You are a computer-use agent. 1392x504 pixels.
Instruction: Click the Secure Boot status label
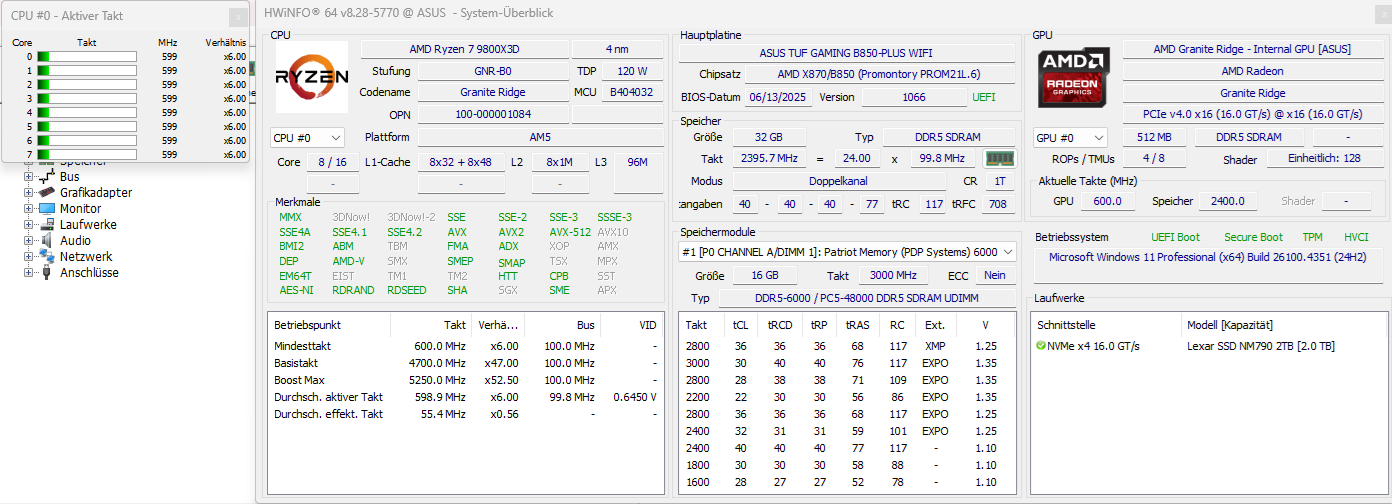(x=1253, y=237)
